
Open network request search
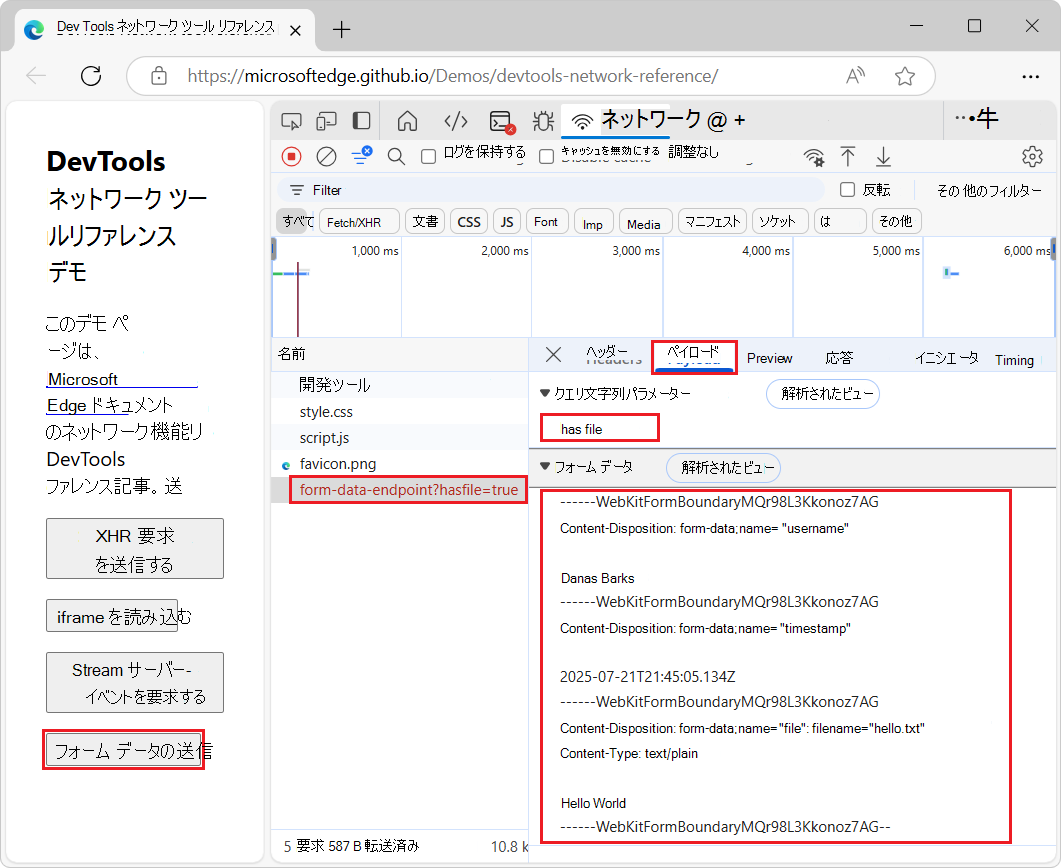pos(396,157)
